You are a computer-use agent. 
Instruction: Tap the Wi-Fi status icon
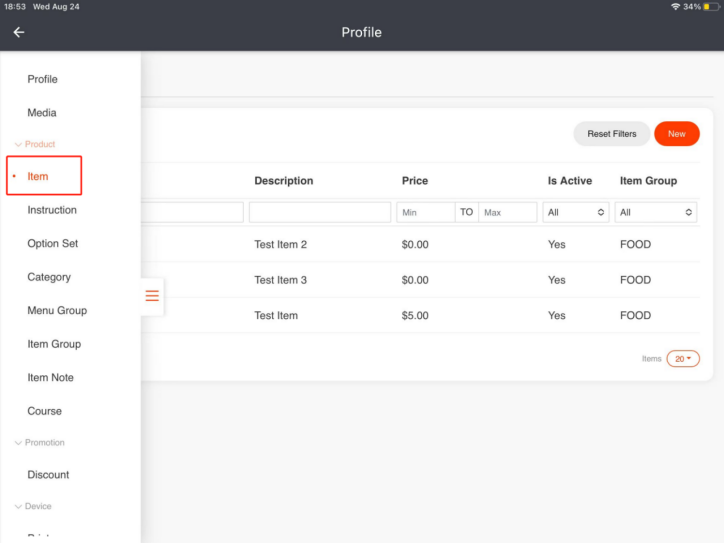[676, 7]
